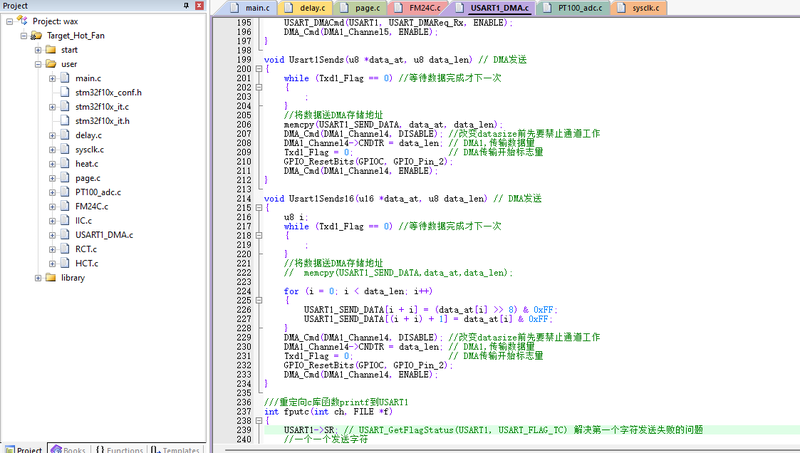Click the heat.c file icon in the tree
The height and width of the screenshot is (453, 800).
[x=65, y=164]
